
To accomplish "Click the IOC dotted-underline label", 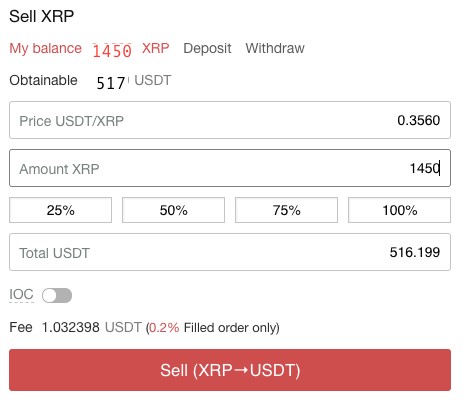I will click(x=21, y=295).
